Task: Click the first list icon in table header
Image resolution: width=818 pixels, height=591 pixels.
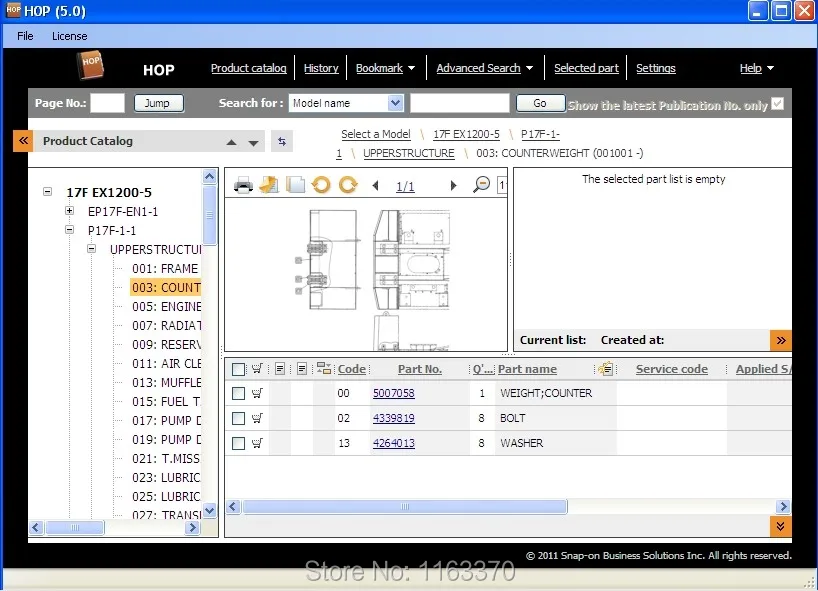Action: pos(280,369)
